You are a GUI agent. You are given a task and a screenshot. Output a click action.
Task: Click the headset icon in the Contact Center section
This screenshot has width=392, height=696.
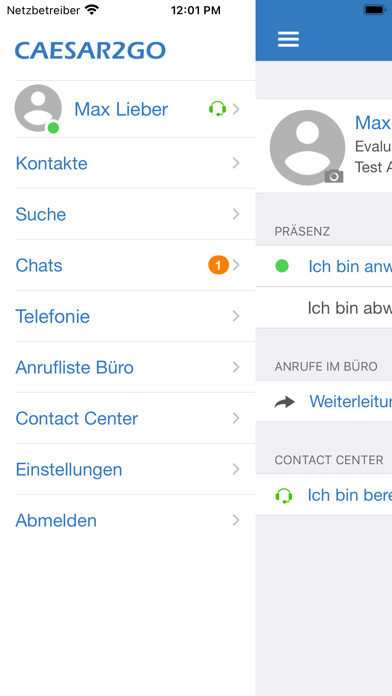284,495
